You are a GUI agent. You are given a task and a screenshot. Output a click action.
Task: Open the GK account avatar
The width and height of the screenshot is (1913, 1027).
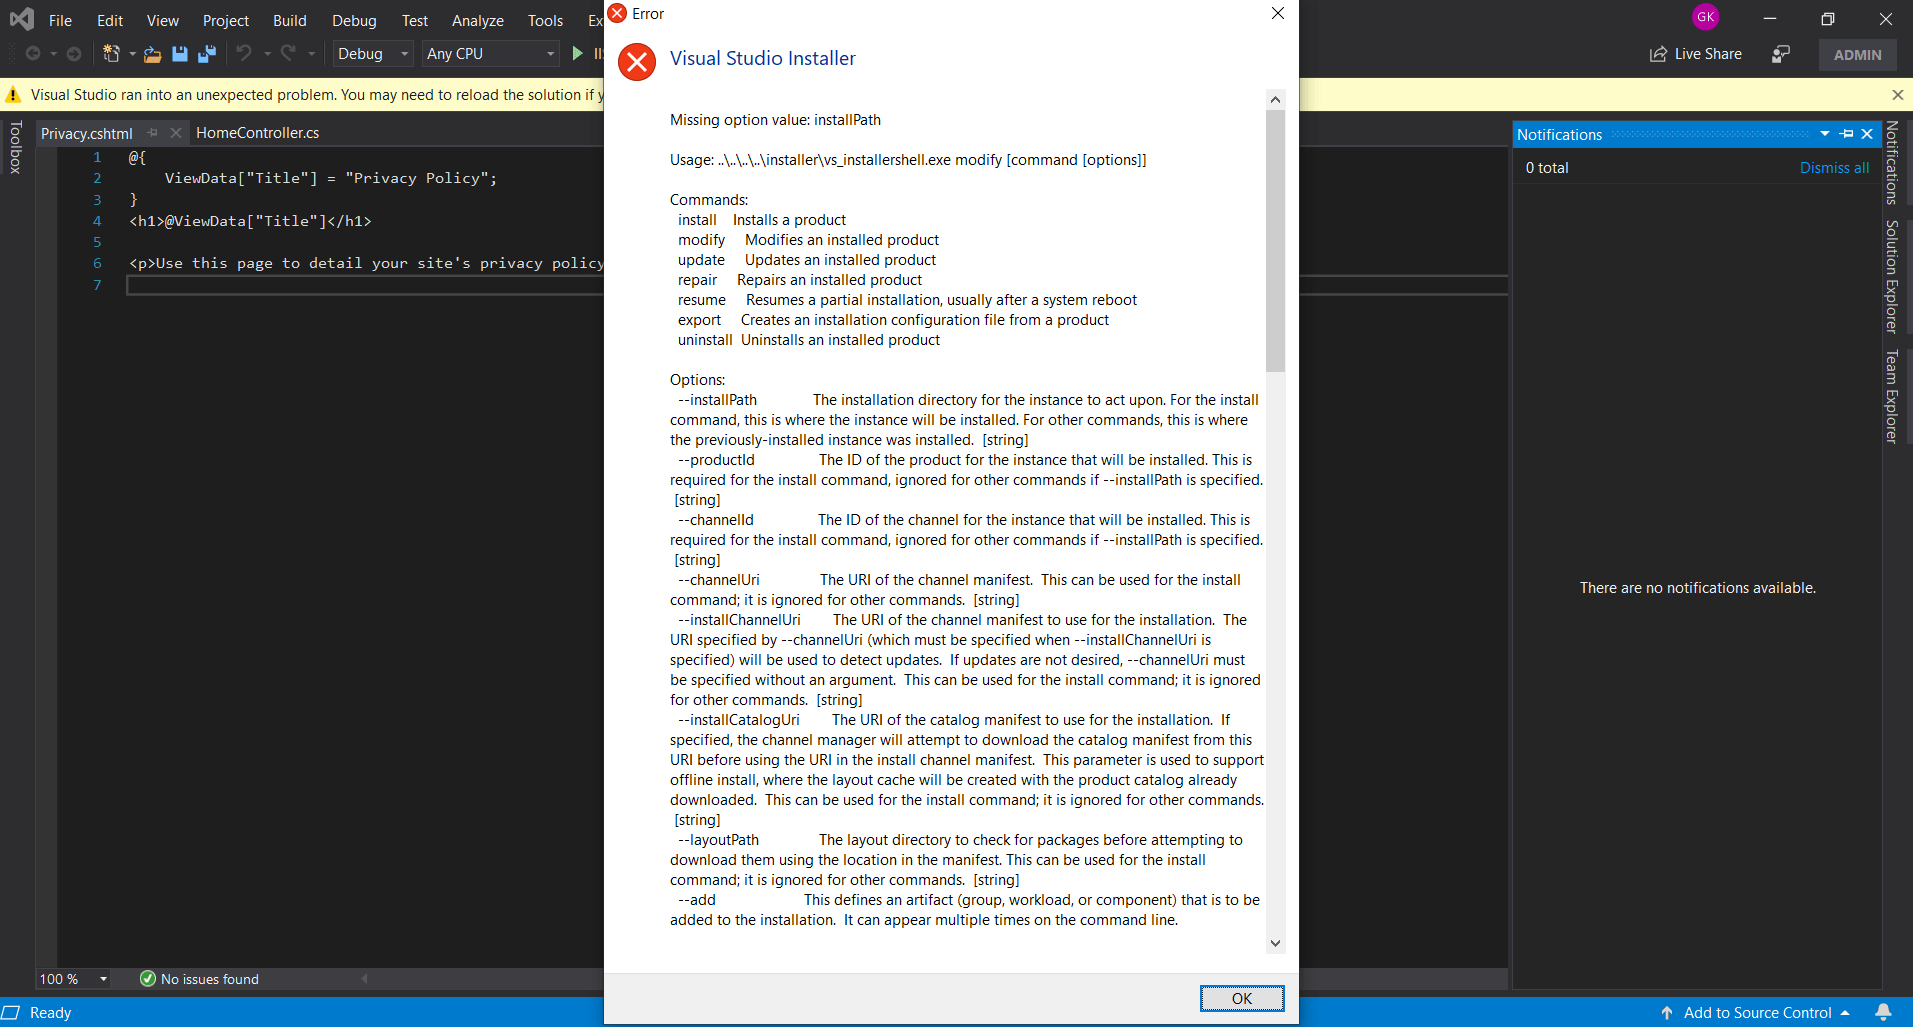coord(1706,17)
